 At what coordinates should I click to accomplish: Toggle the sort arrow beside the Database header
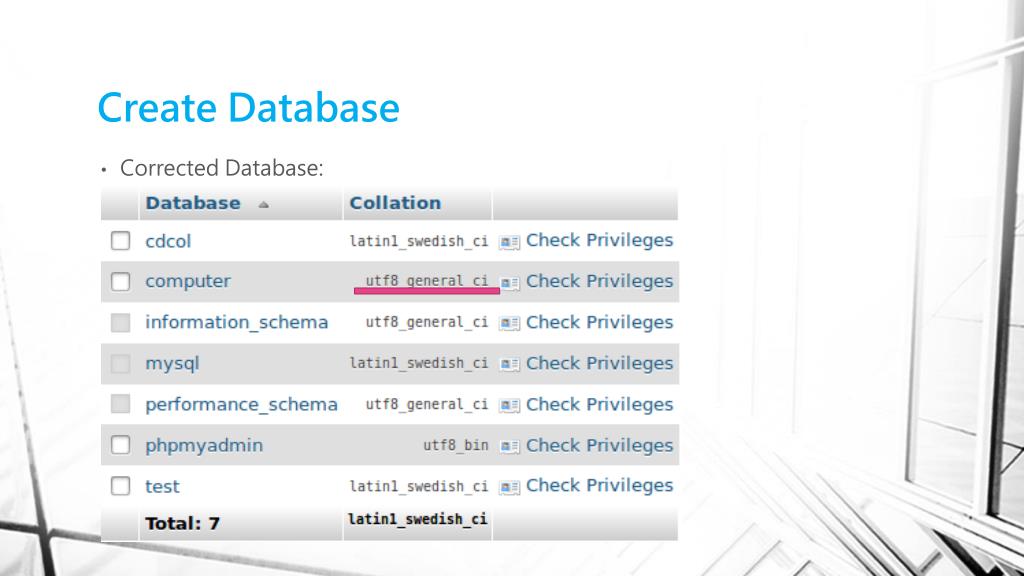coord(263,204)
